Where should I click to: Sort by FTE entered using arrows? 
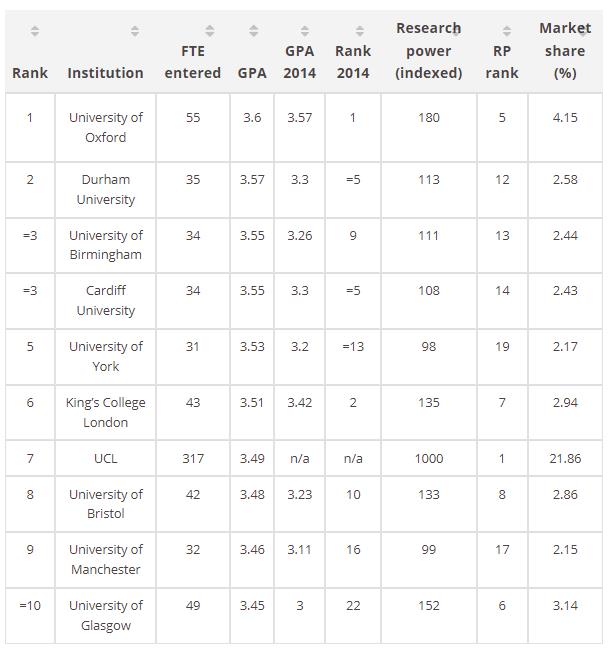(210, 31)
